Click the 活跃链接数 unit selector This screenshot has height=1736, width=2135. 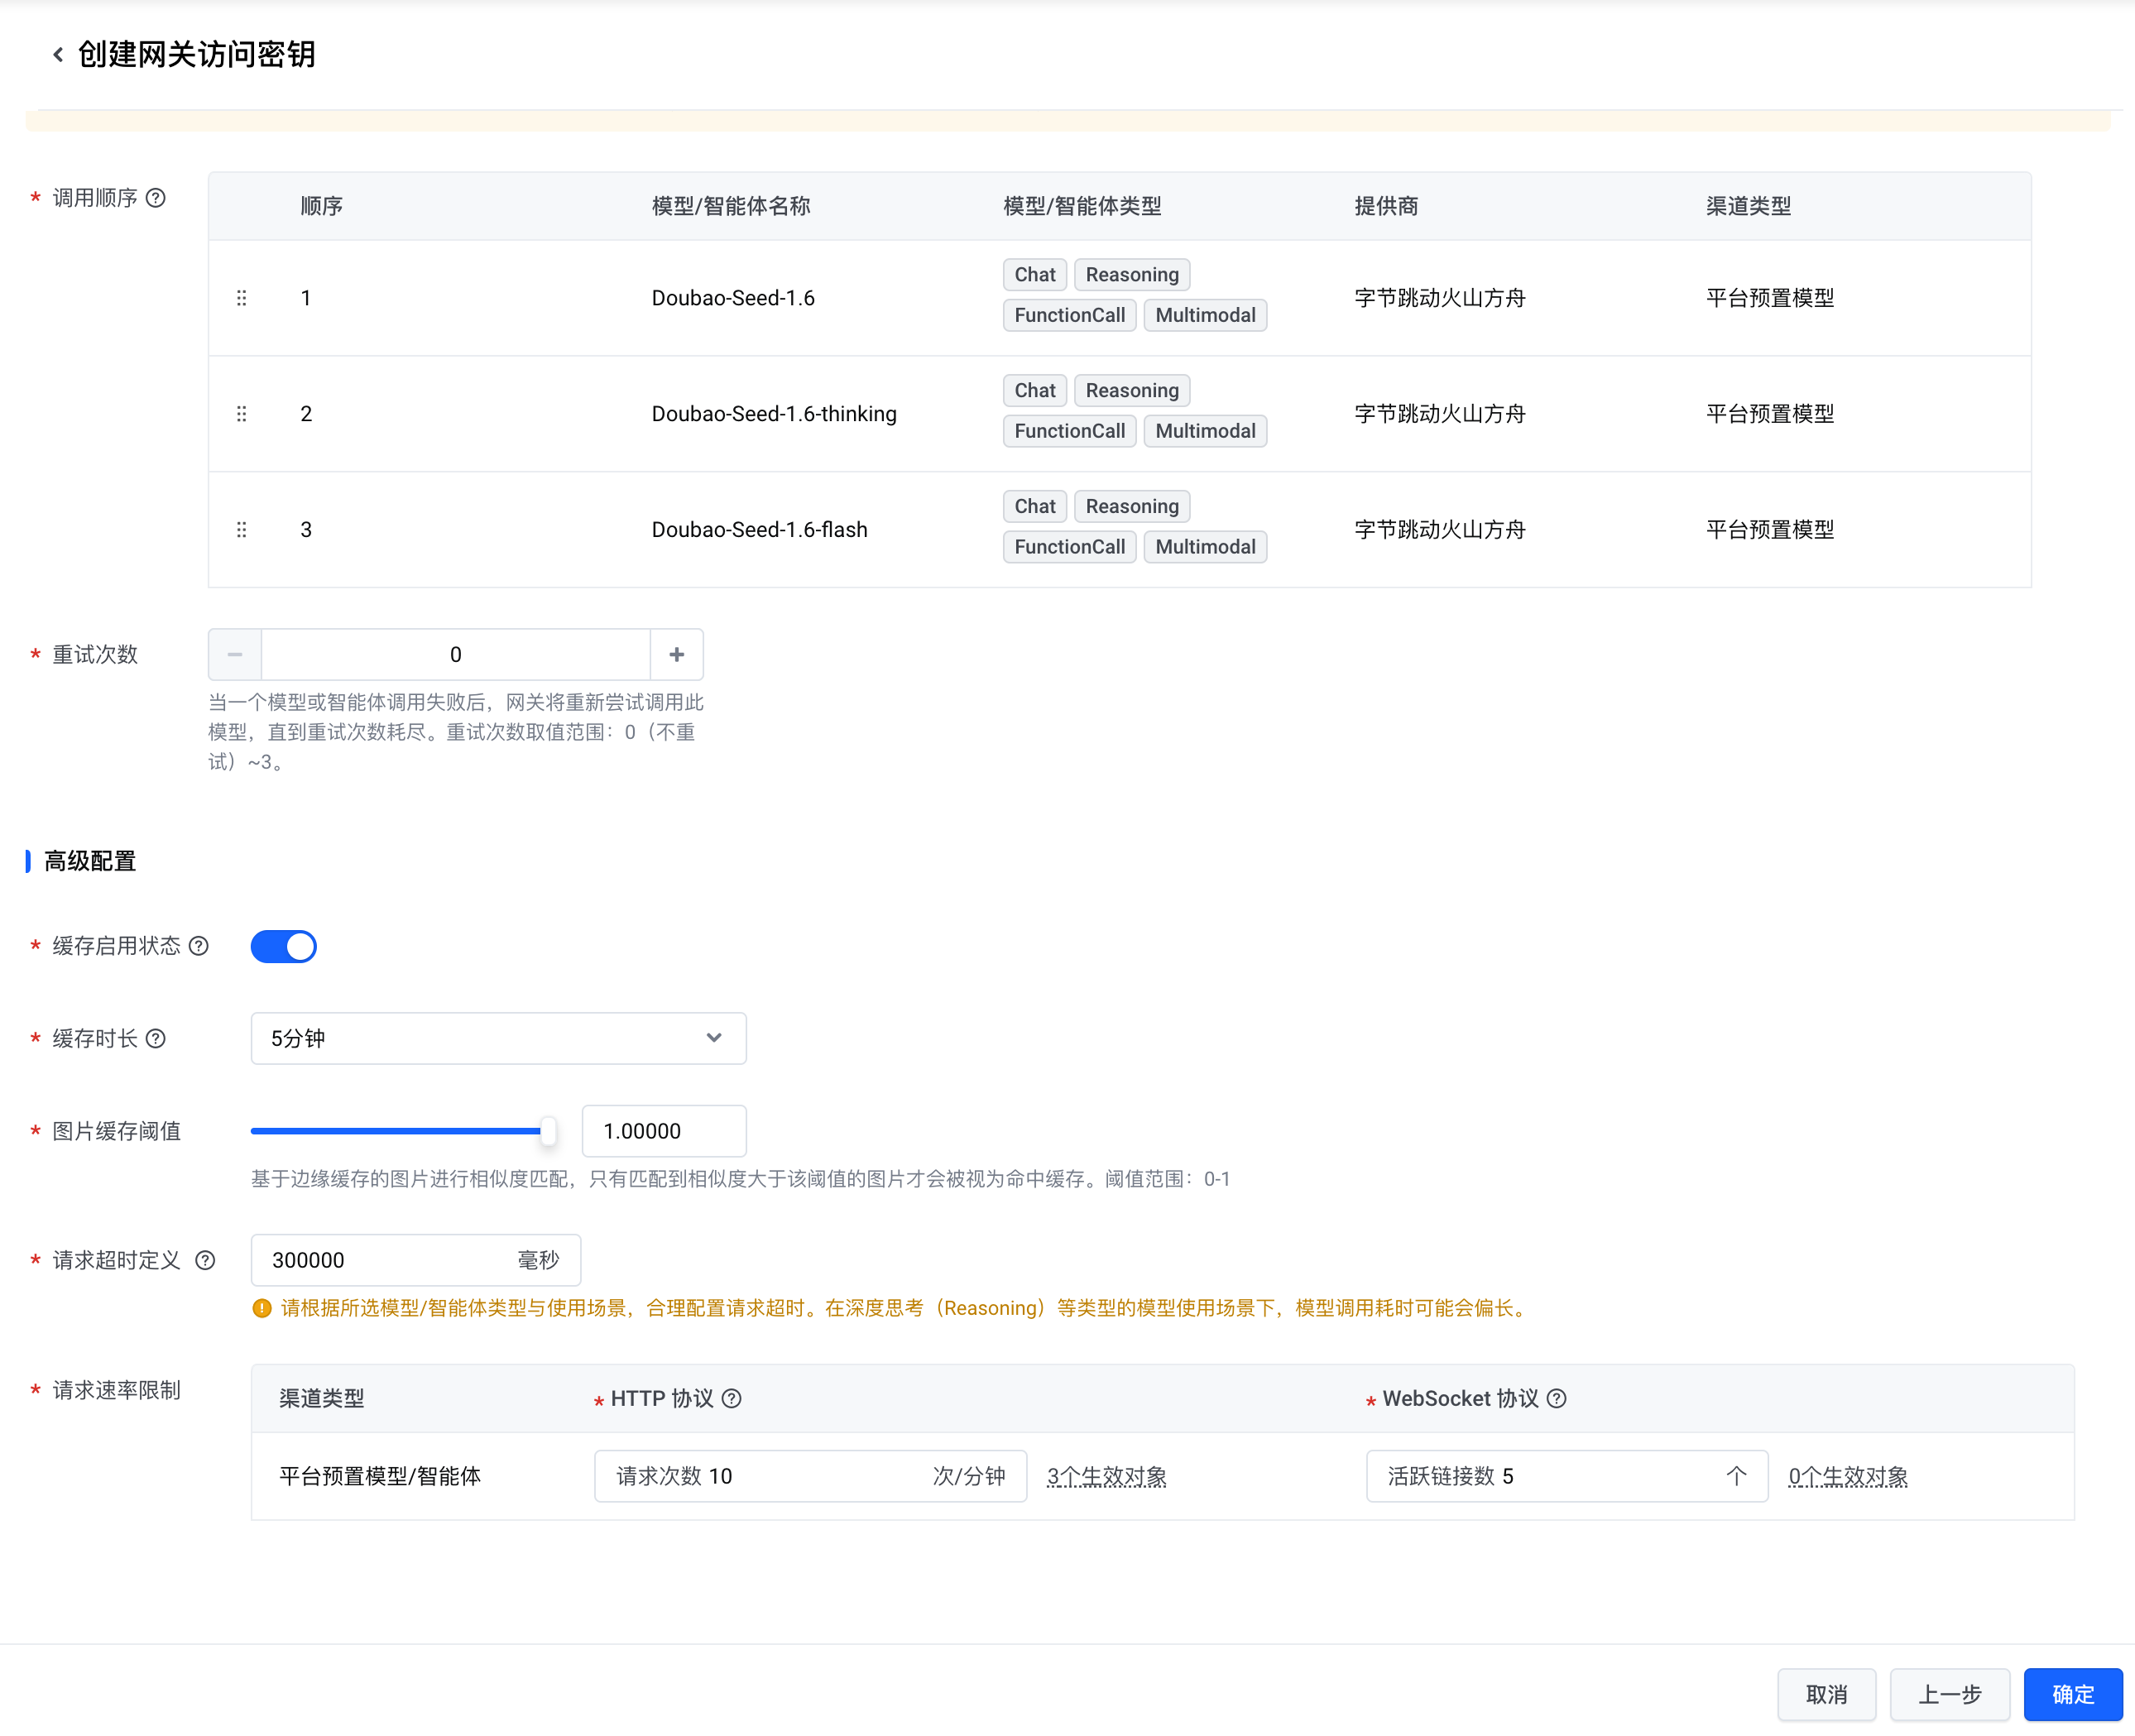tap(1736, 1477)
